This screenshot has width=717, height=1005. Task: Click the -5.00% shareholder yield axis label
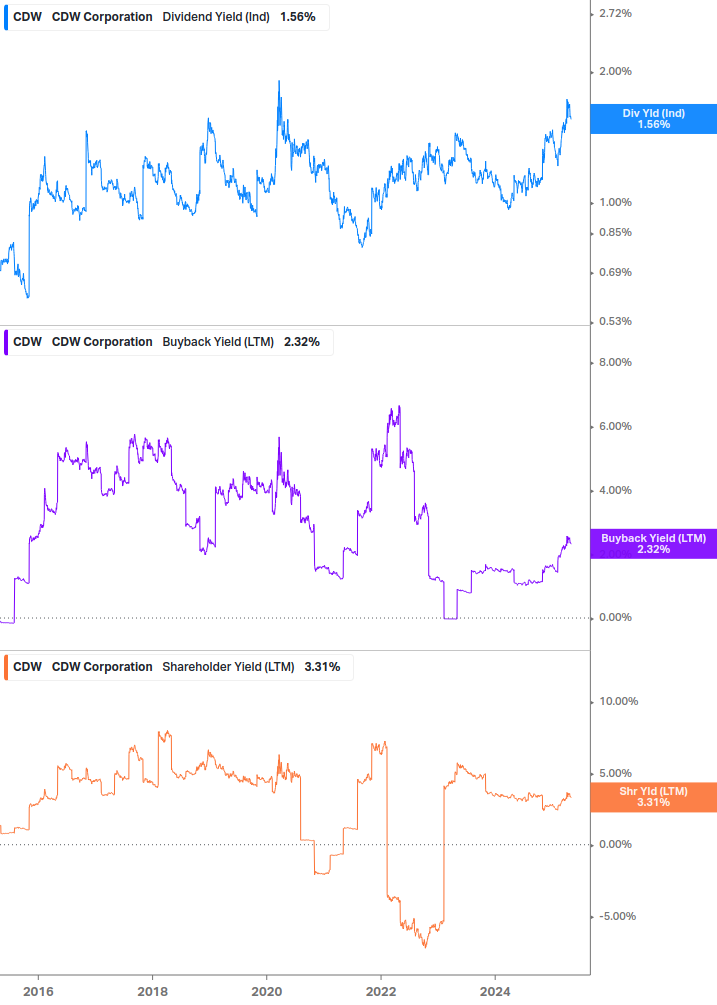pos(617,916)
